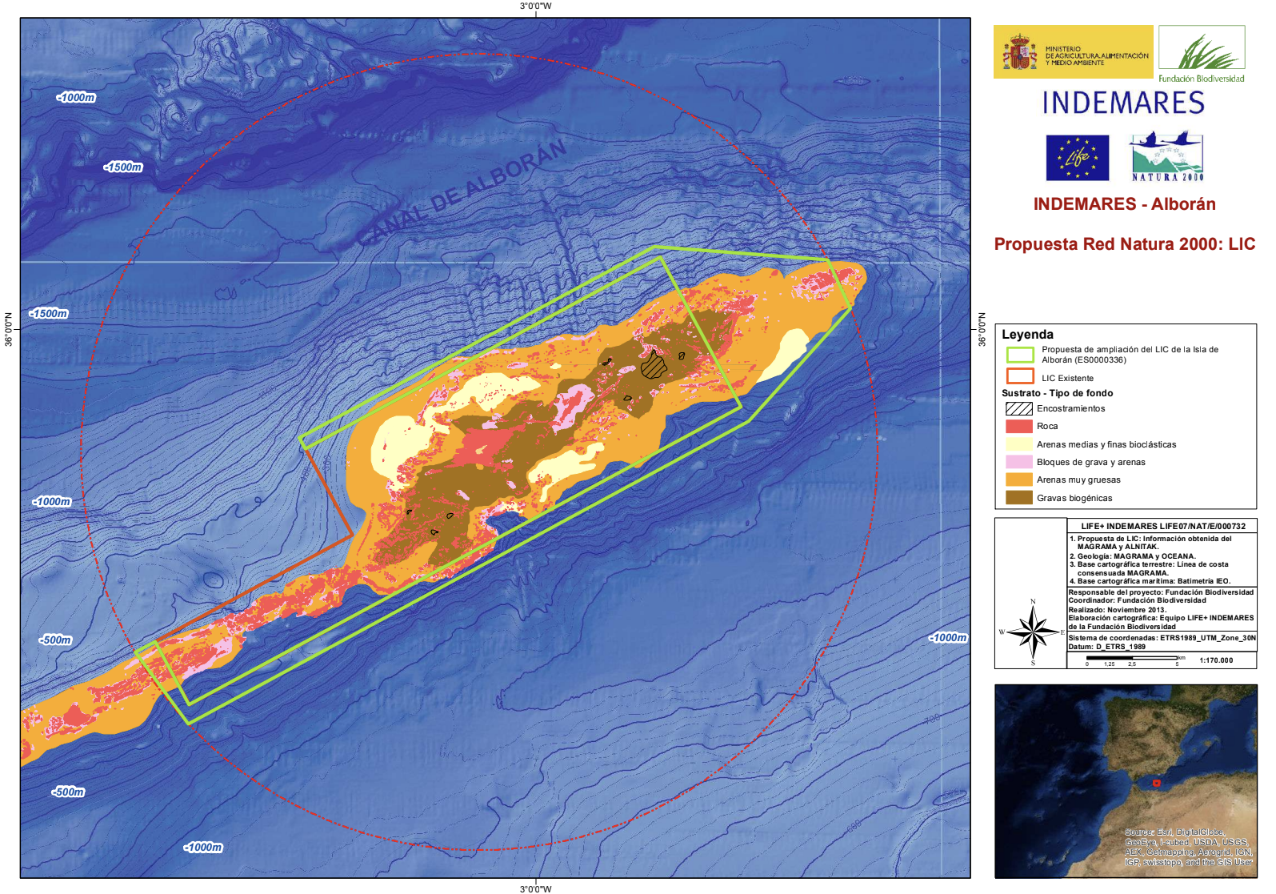This screenshot has width=1276, height=894.
Task: Click the 'CANAL DE ALBORÁN' map label
Action: click(463, 195)
